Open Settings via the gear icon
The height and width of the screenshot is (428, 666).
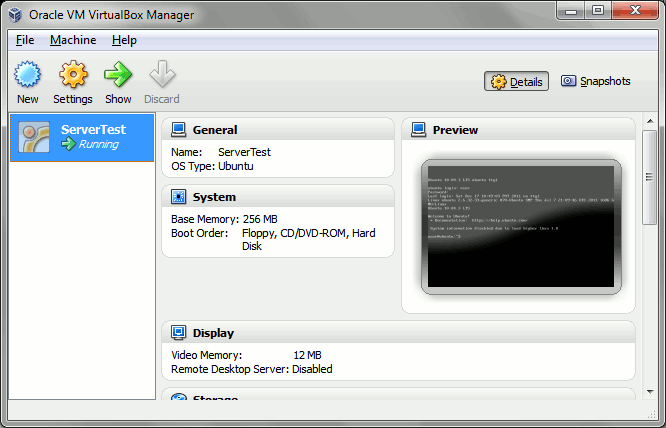pyautogui.click(x=73, y=74)
